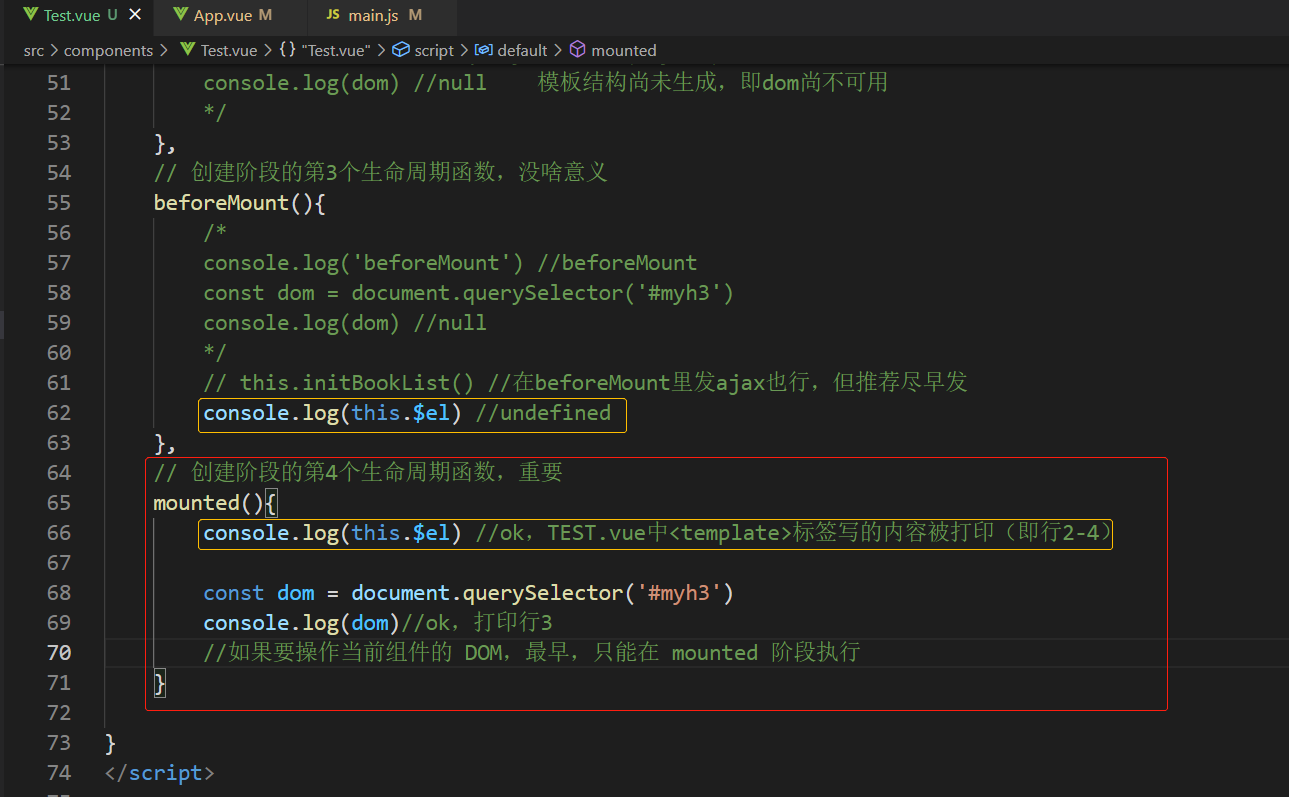Click the Vue file icon in breadcrumbs
The image size is (1289, 797).
point(187,50)
